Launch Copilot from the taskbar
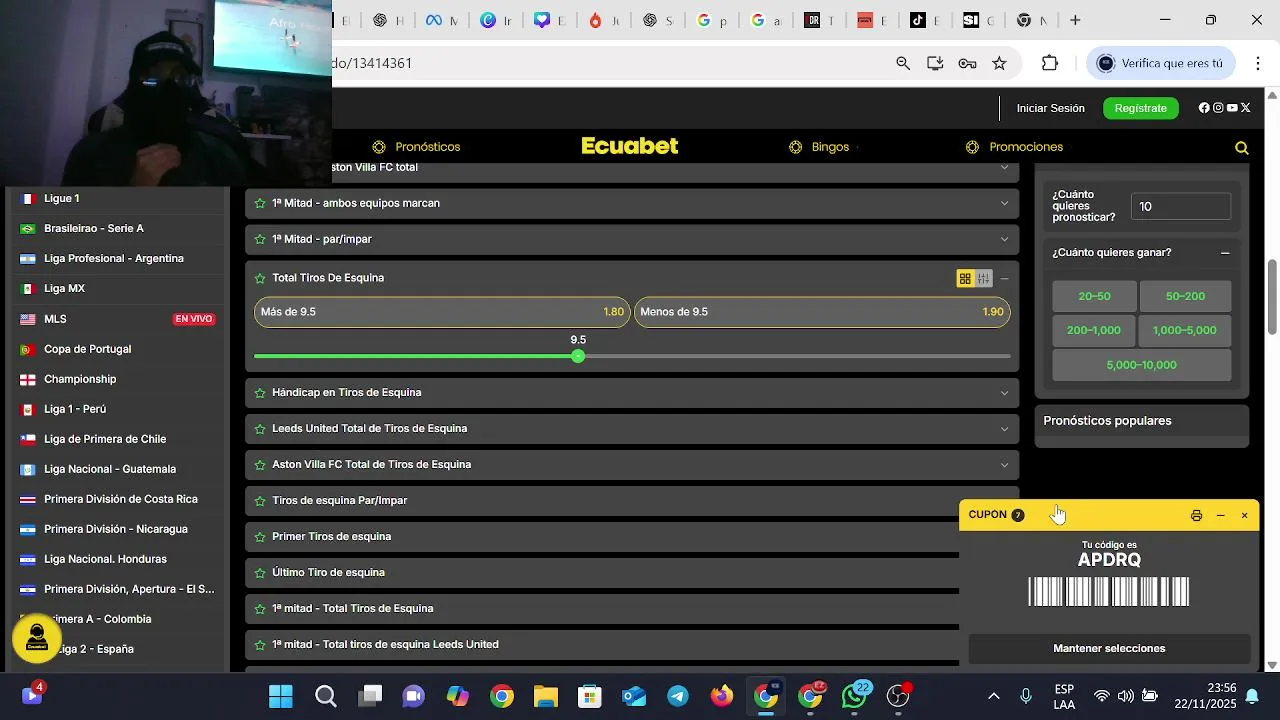This screenshot has height=720, width=1280. click(457, 696)
